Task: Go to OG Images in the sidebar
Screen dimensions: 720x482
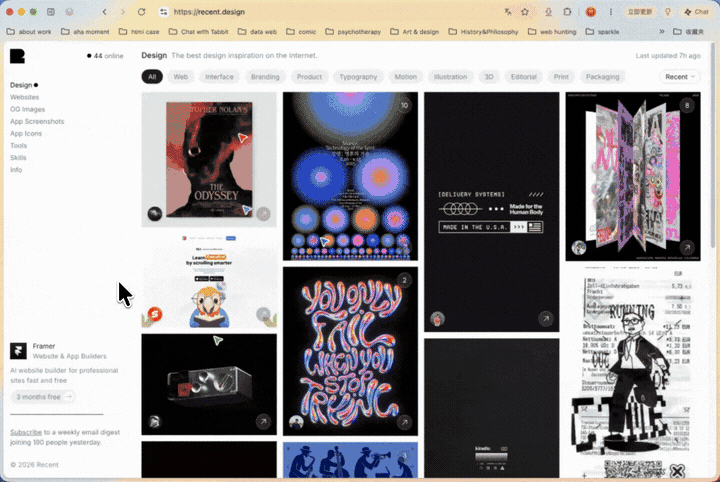Action: click(28, 109)
